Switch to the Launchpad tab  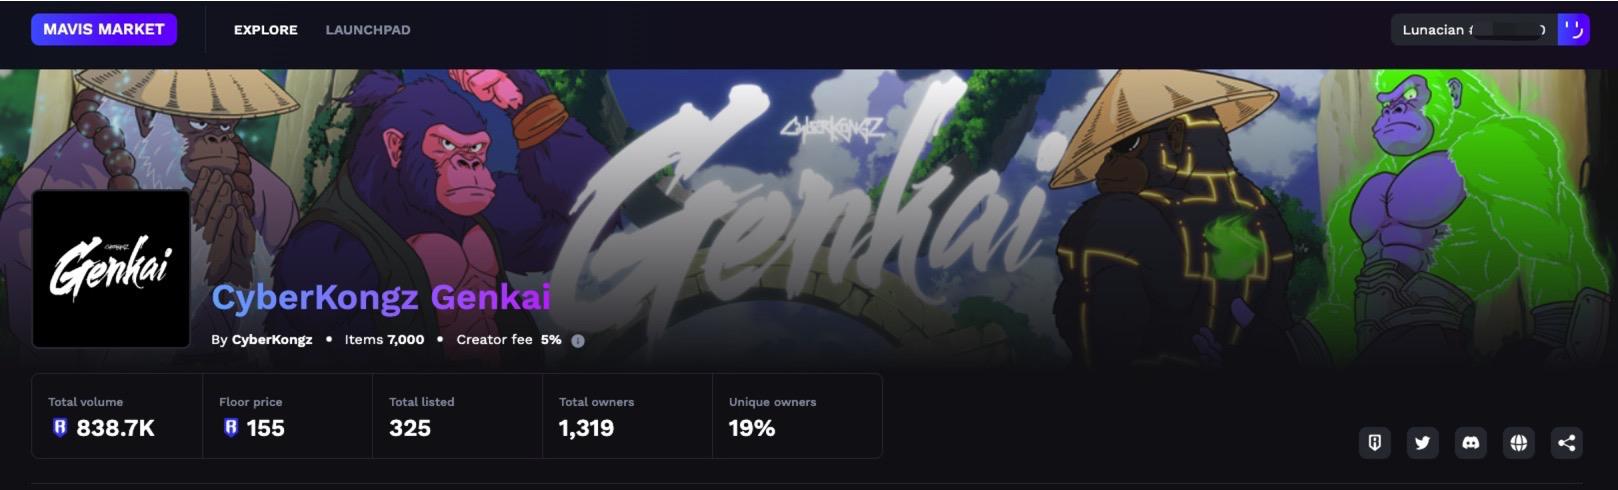click(368, 30)
